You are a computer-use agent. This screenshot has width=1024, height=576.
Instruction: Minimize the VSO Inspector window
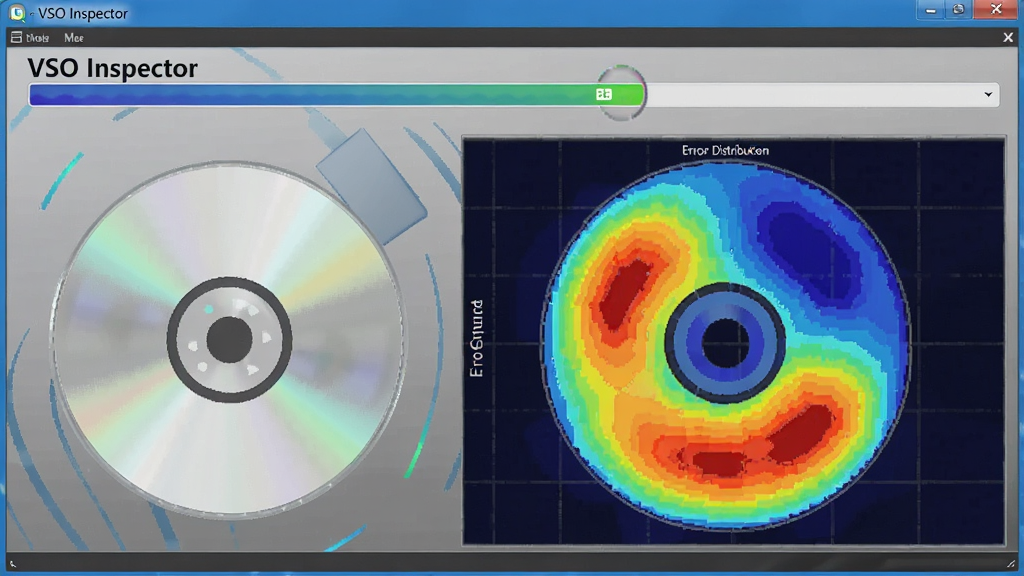tap(931, 10)
